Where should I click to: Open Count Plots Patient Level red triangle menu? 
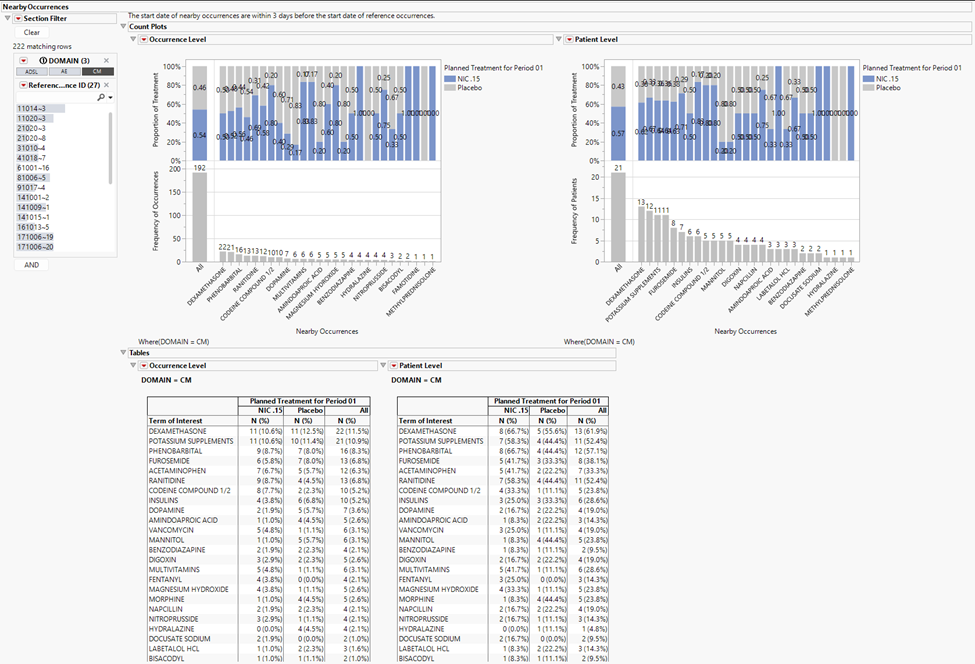570,39
